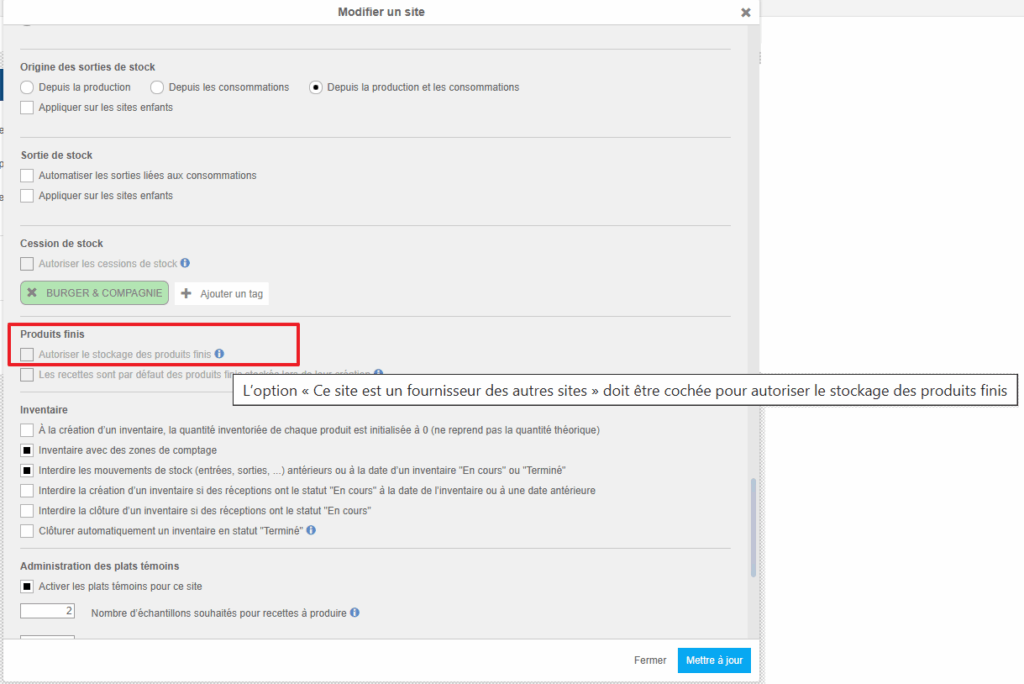Check Interdire la clôture d'un inventaire option
Viewport: 1024px width, 684px height.
(27, 510)
